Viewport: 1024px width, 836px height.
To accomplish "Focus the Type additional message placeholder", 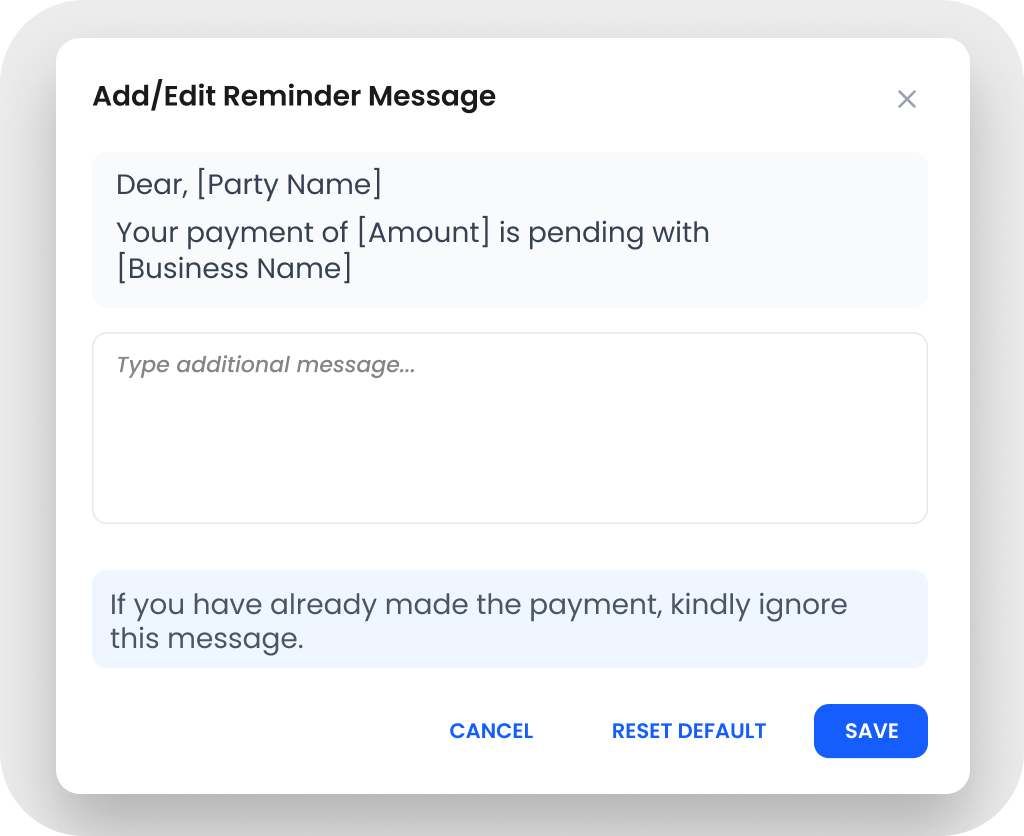I will [x=264, y=364].
